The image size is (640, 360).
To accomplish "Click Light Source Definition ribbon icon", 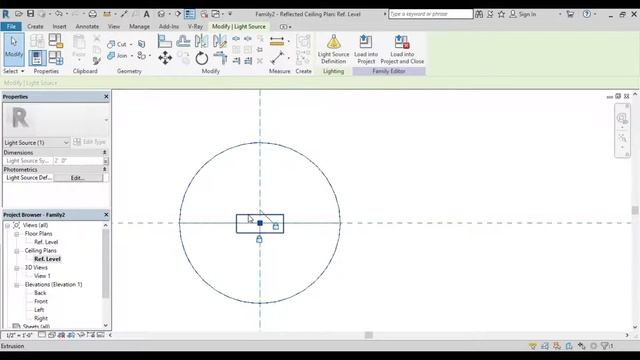I will [x=333, y=49].
